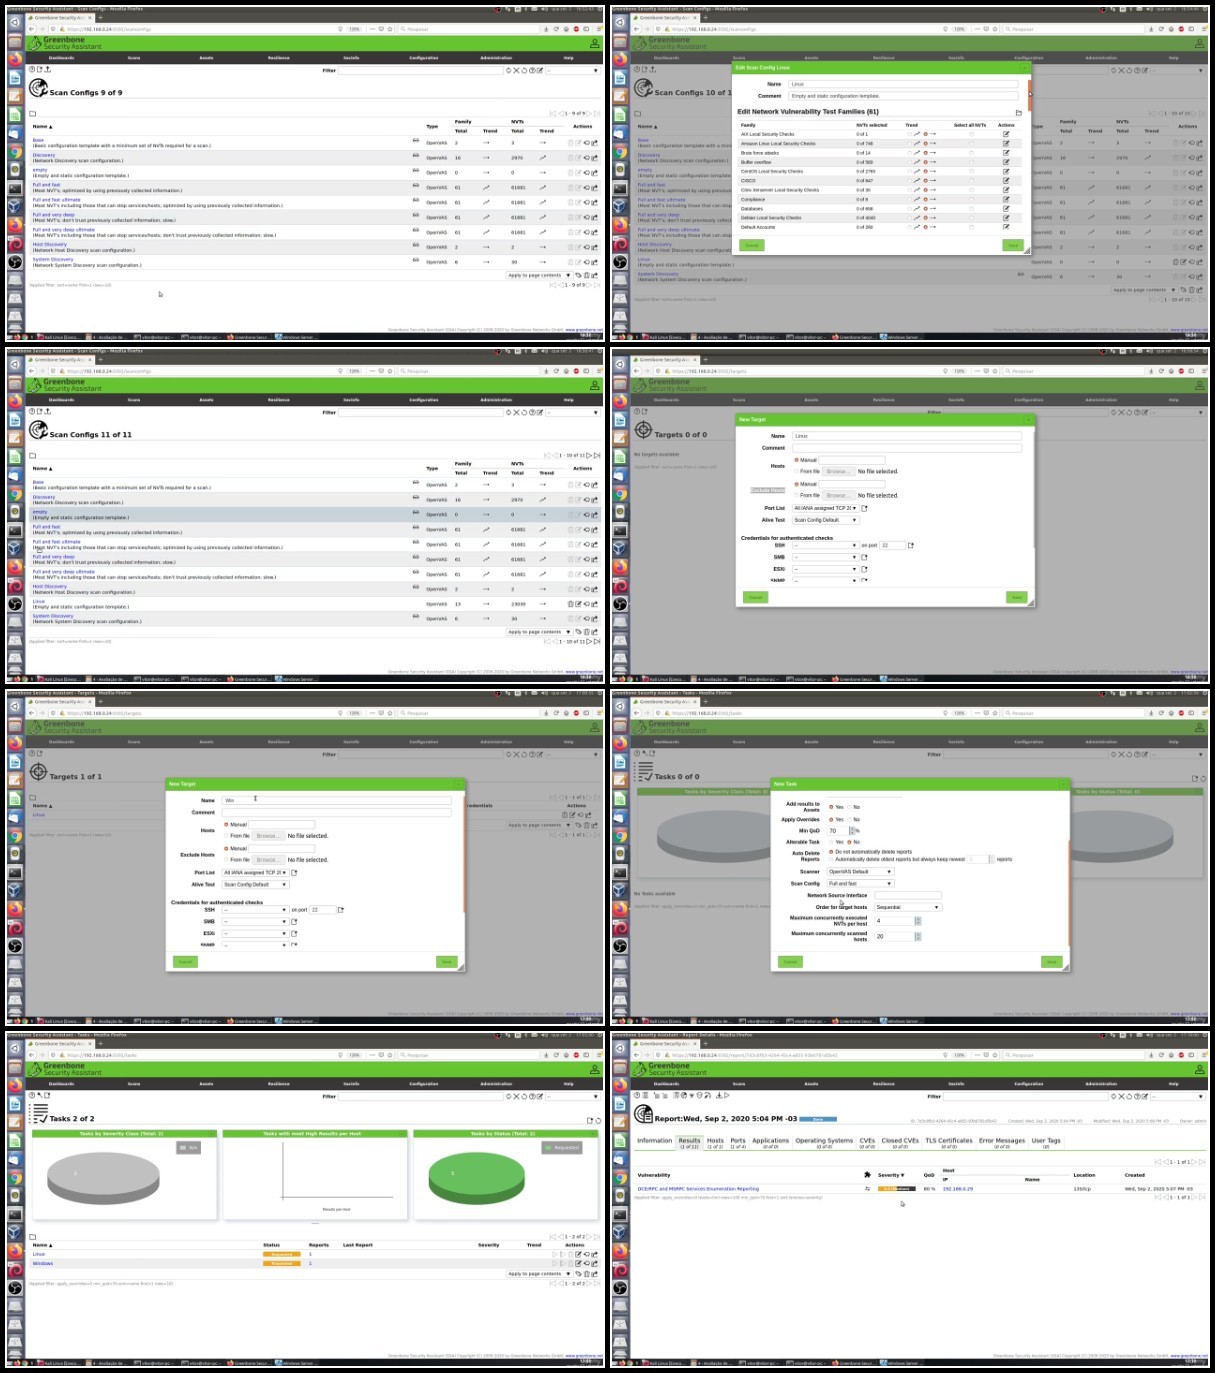The image size is (1215, 1373).
Task: Open the Alive Test dropdown in the Win New Target dialog
Action: tap(256, 884)
